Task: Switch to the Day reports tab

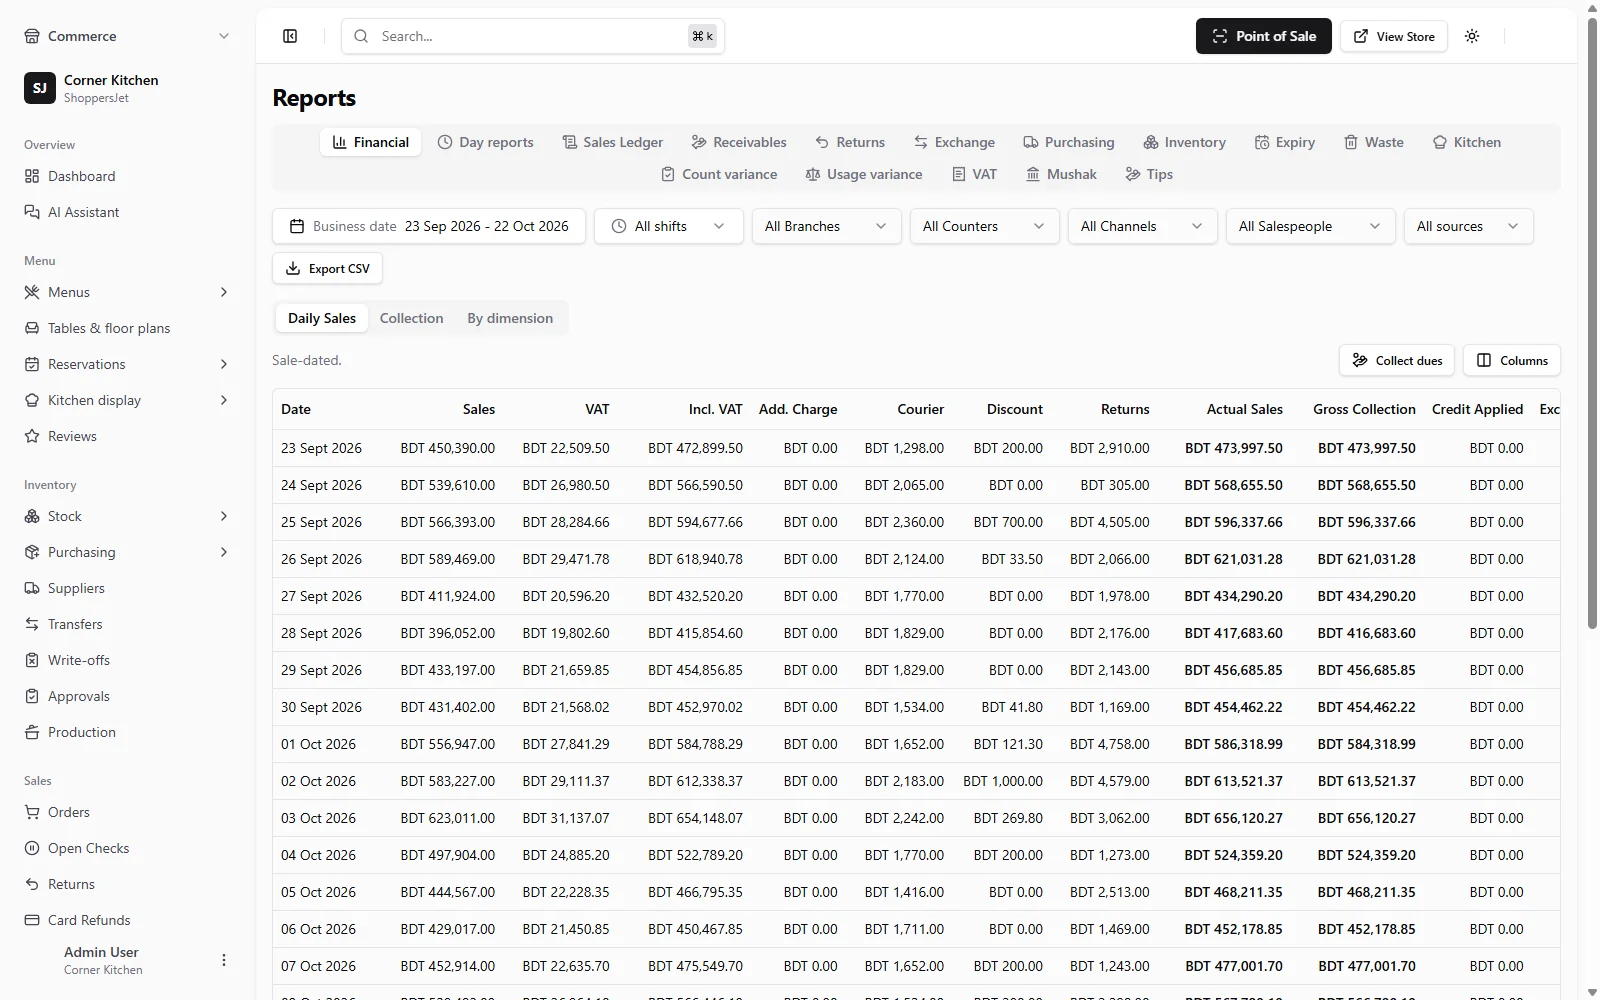Action: coord(486,142)
